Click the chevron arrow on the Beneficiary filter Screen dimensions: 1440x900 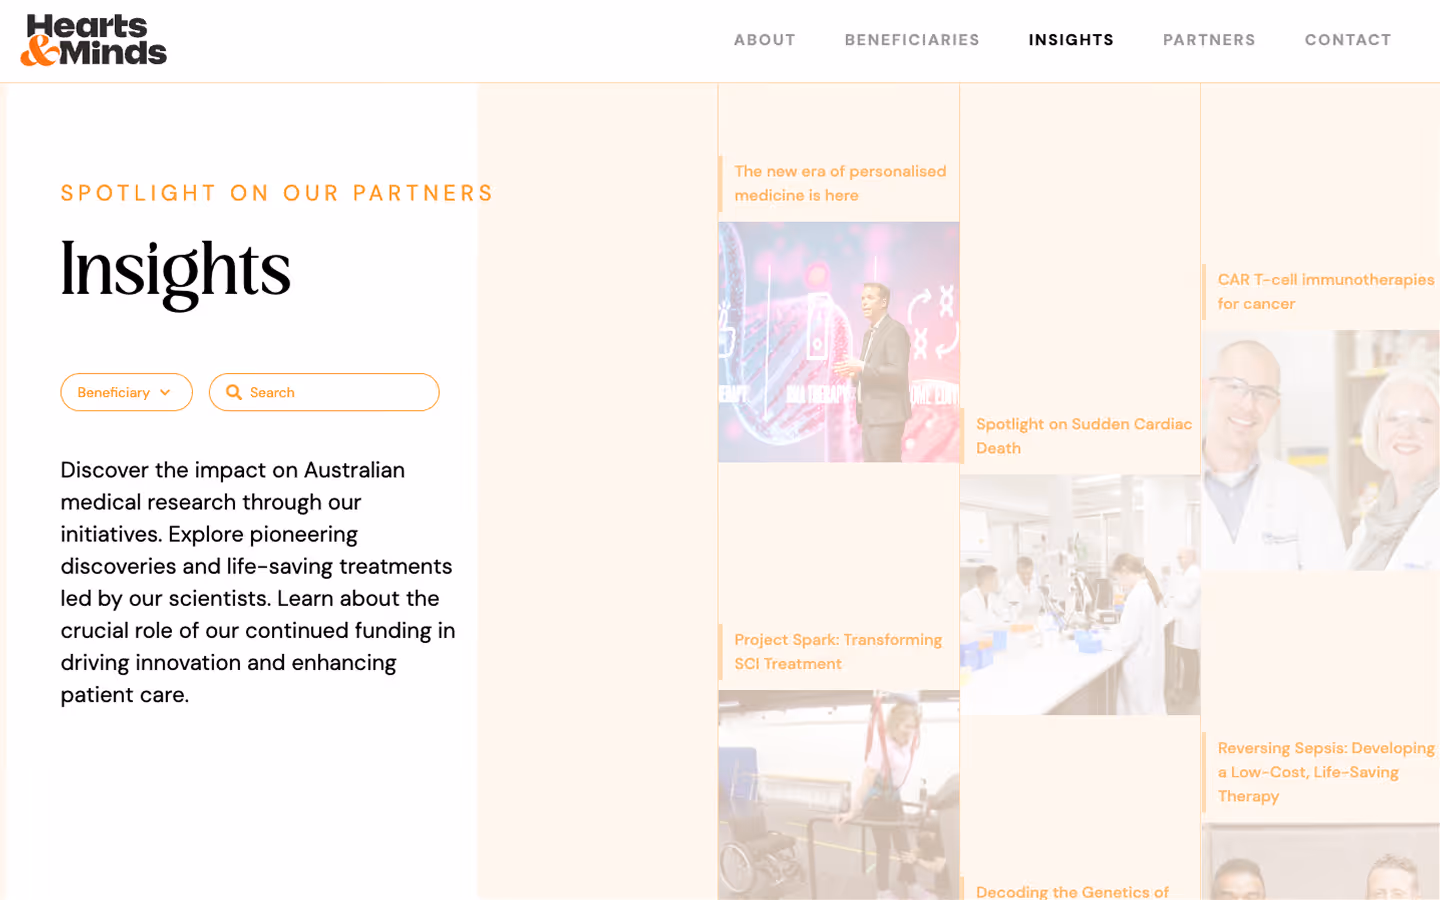[x=165, y=392]
